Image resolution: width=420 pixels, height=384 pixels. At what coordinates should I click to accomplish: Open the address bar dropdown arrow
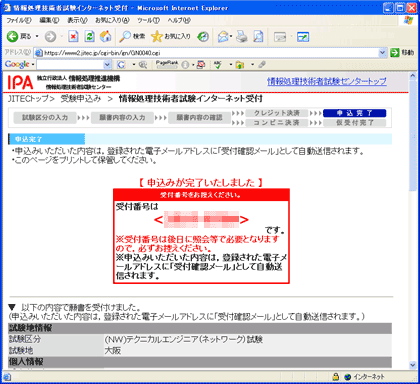click(382, 52)
